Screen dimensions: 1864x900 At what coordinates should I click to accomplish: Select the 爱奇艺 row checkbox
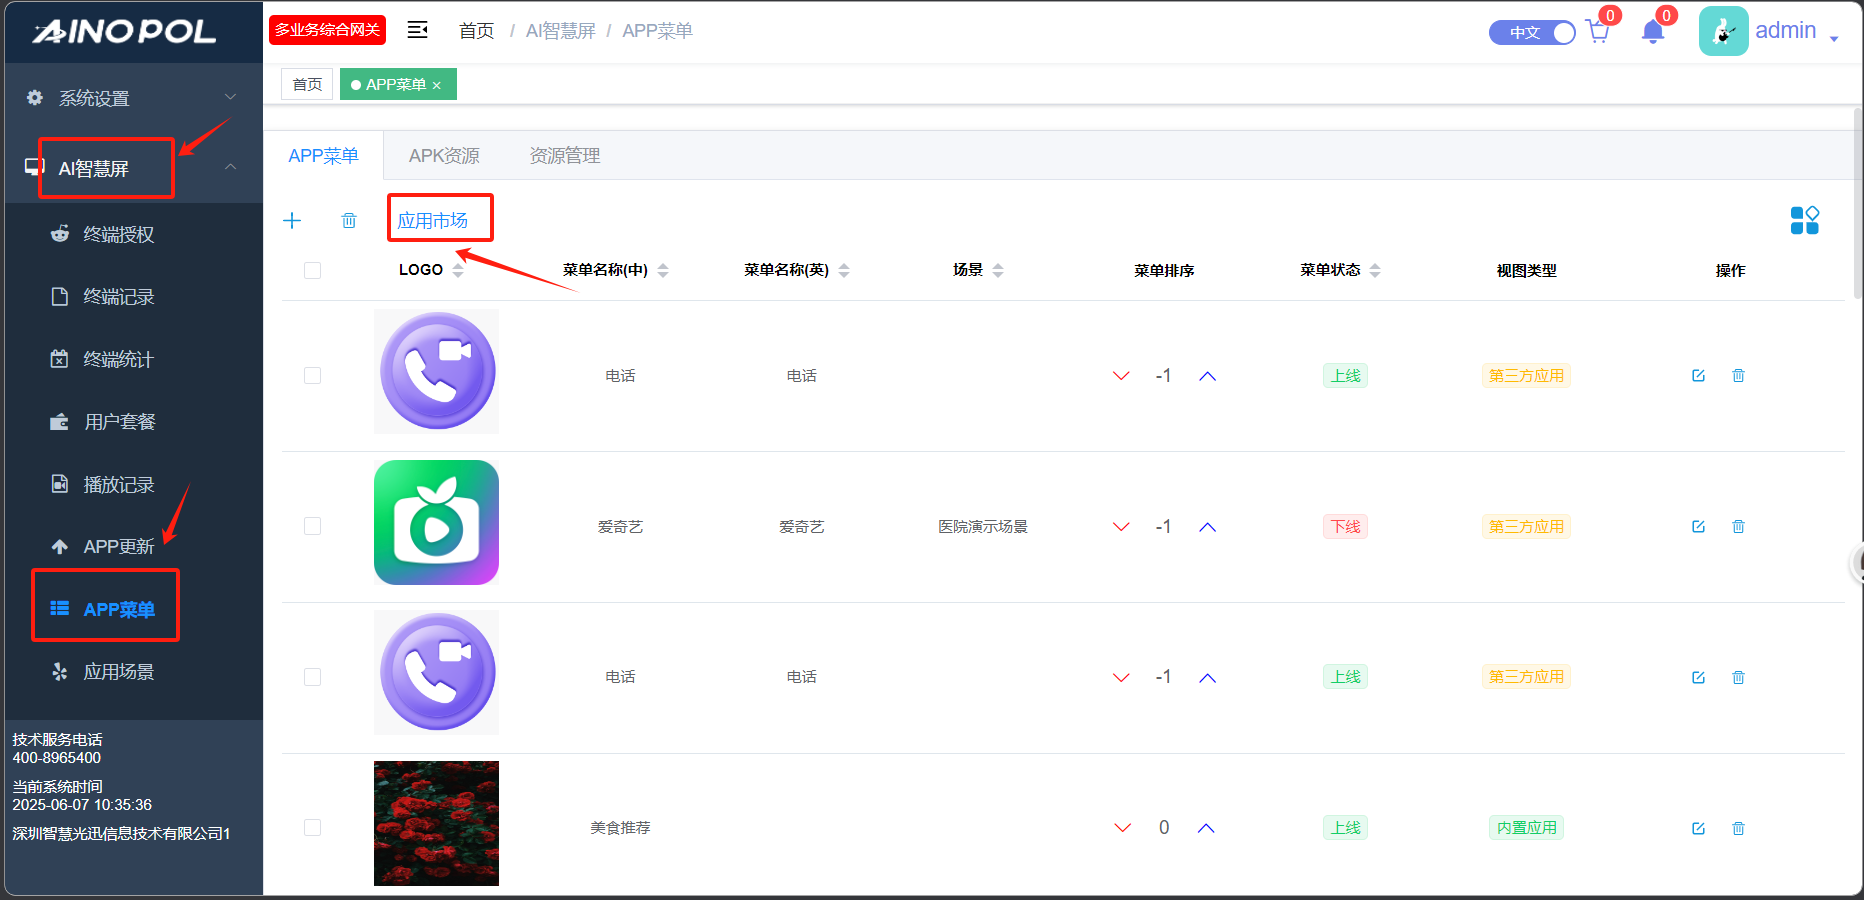coord(313,527)
